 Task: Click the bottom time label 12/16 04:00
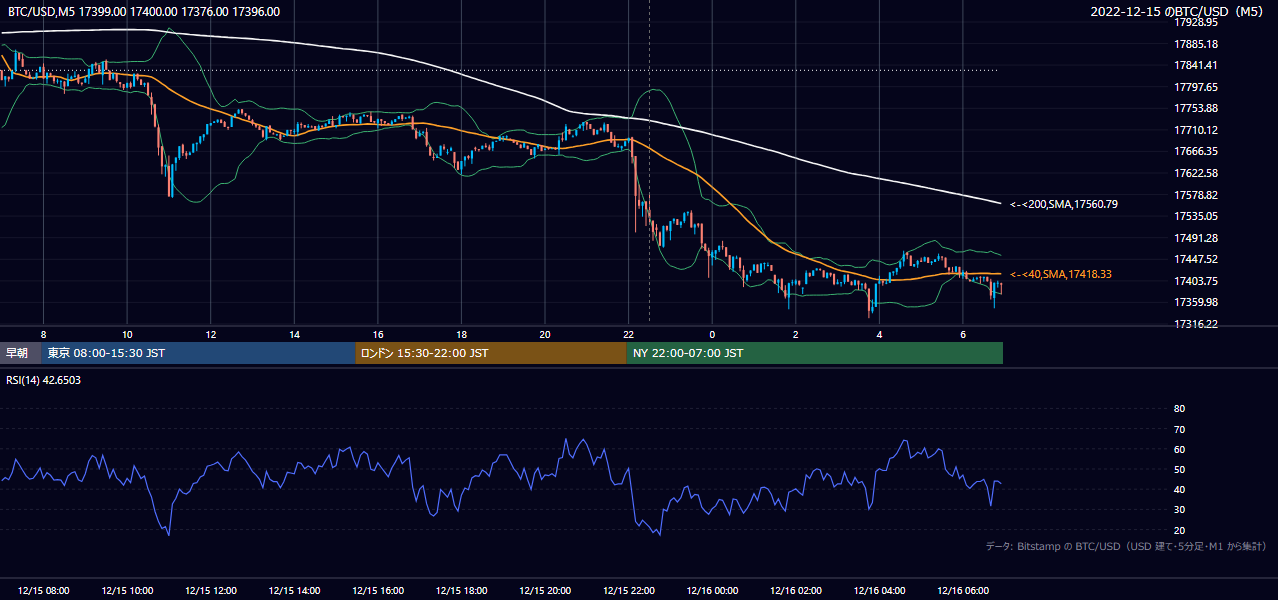(879, 591)
